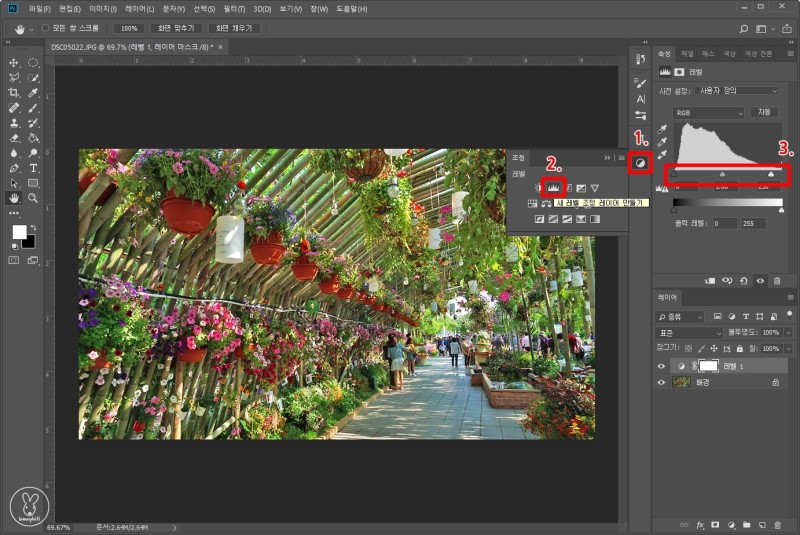Add a layer mask from Layers panel bottom
This screenshot has height=535, width=800.
pos(716,524)
